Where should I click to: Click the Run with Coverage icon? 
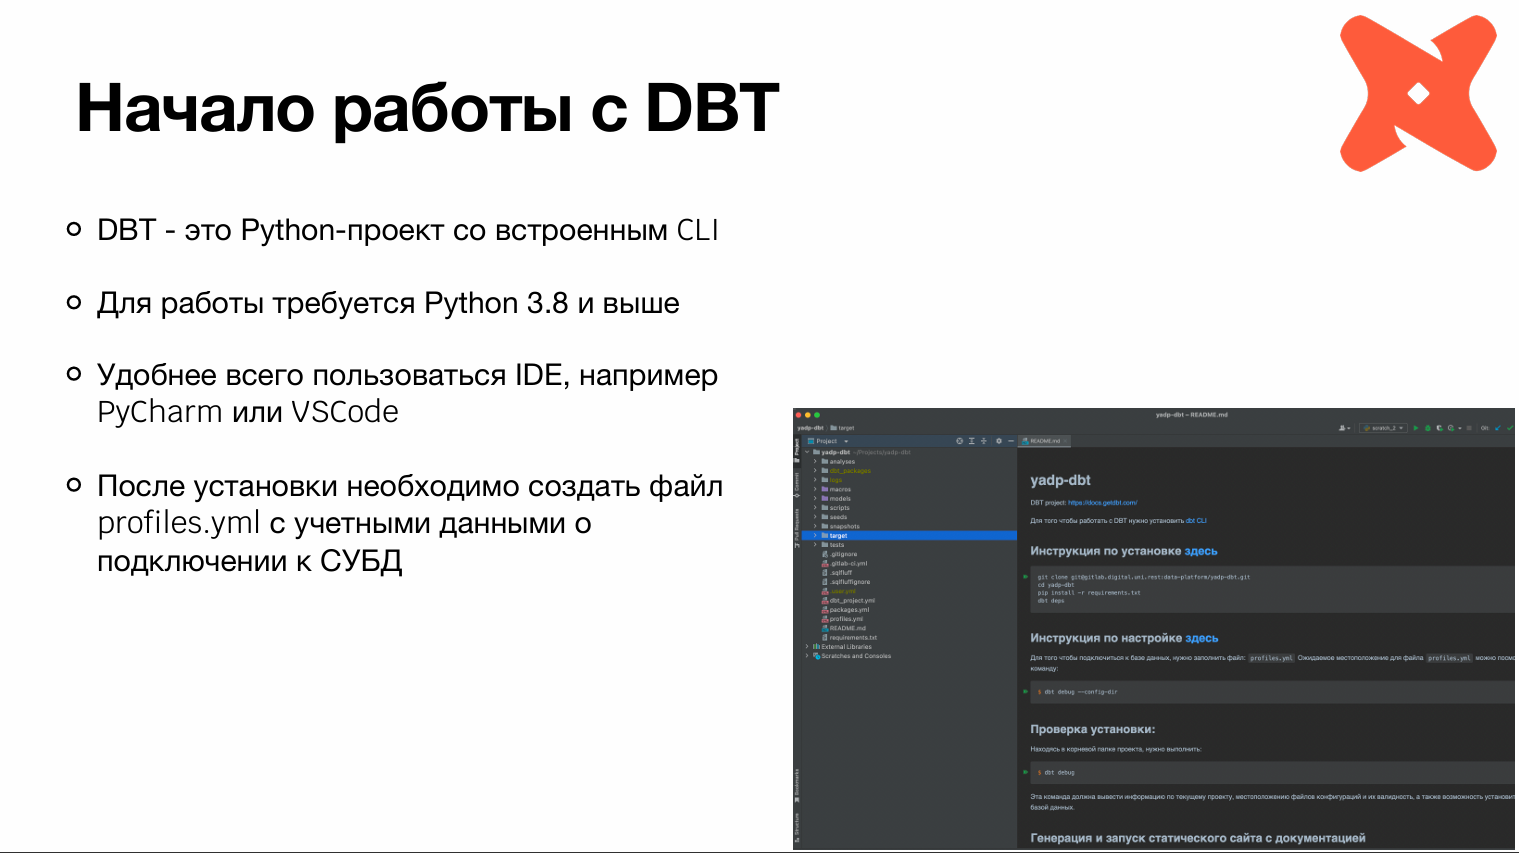[x=1439, y=428]
